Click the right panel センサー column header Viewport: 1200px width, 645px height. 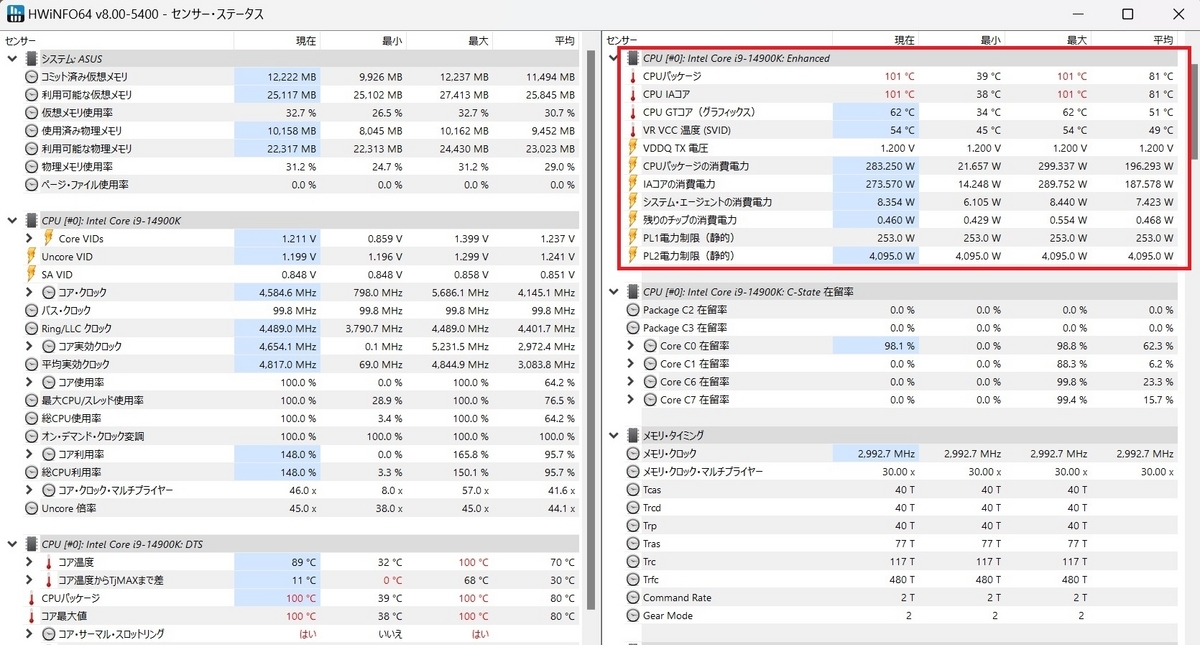click(x=717, y=40)
